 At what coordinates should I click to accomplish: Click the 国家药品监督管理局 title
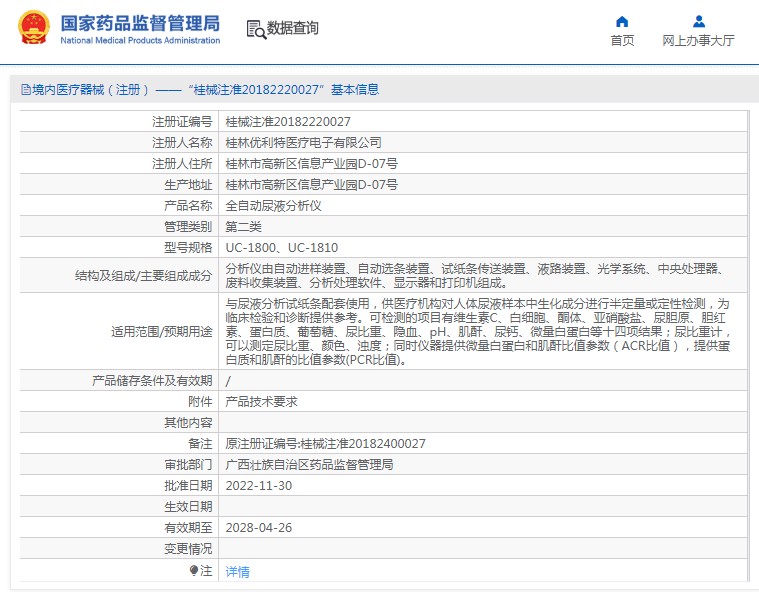pyautogui.click(x=140, y=23)
